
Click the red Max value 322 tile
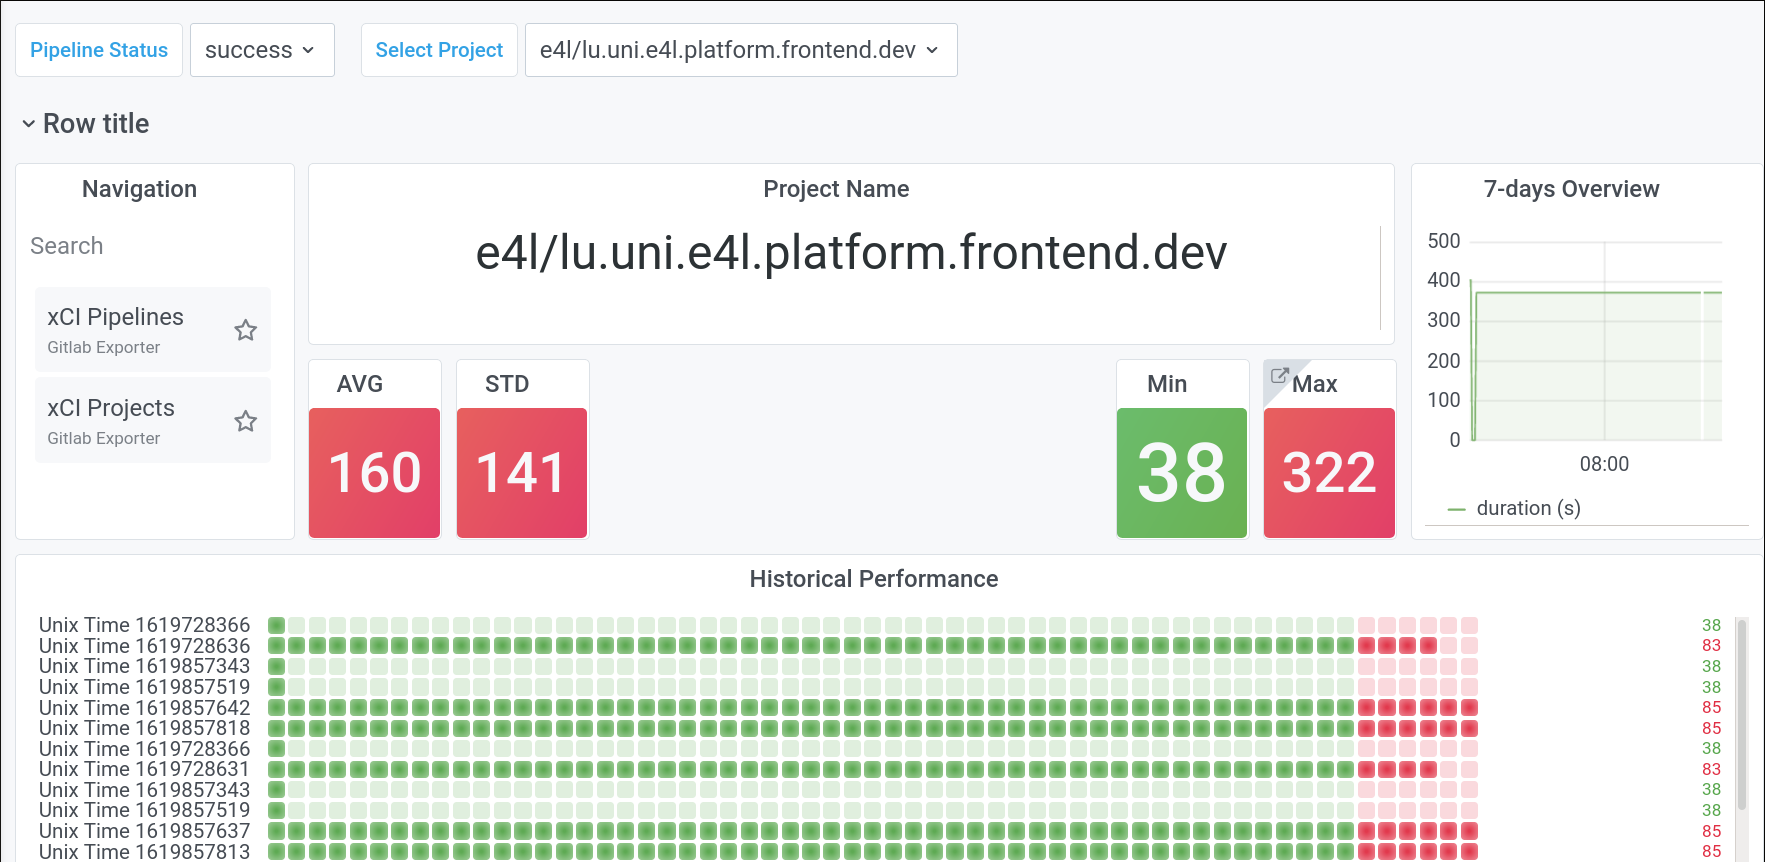click(1329, 473)
